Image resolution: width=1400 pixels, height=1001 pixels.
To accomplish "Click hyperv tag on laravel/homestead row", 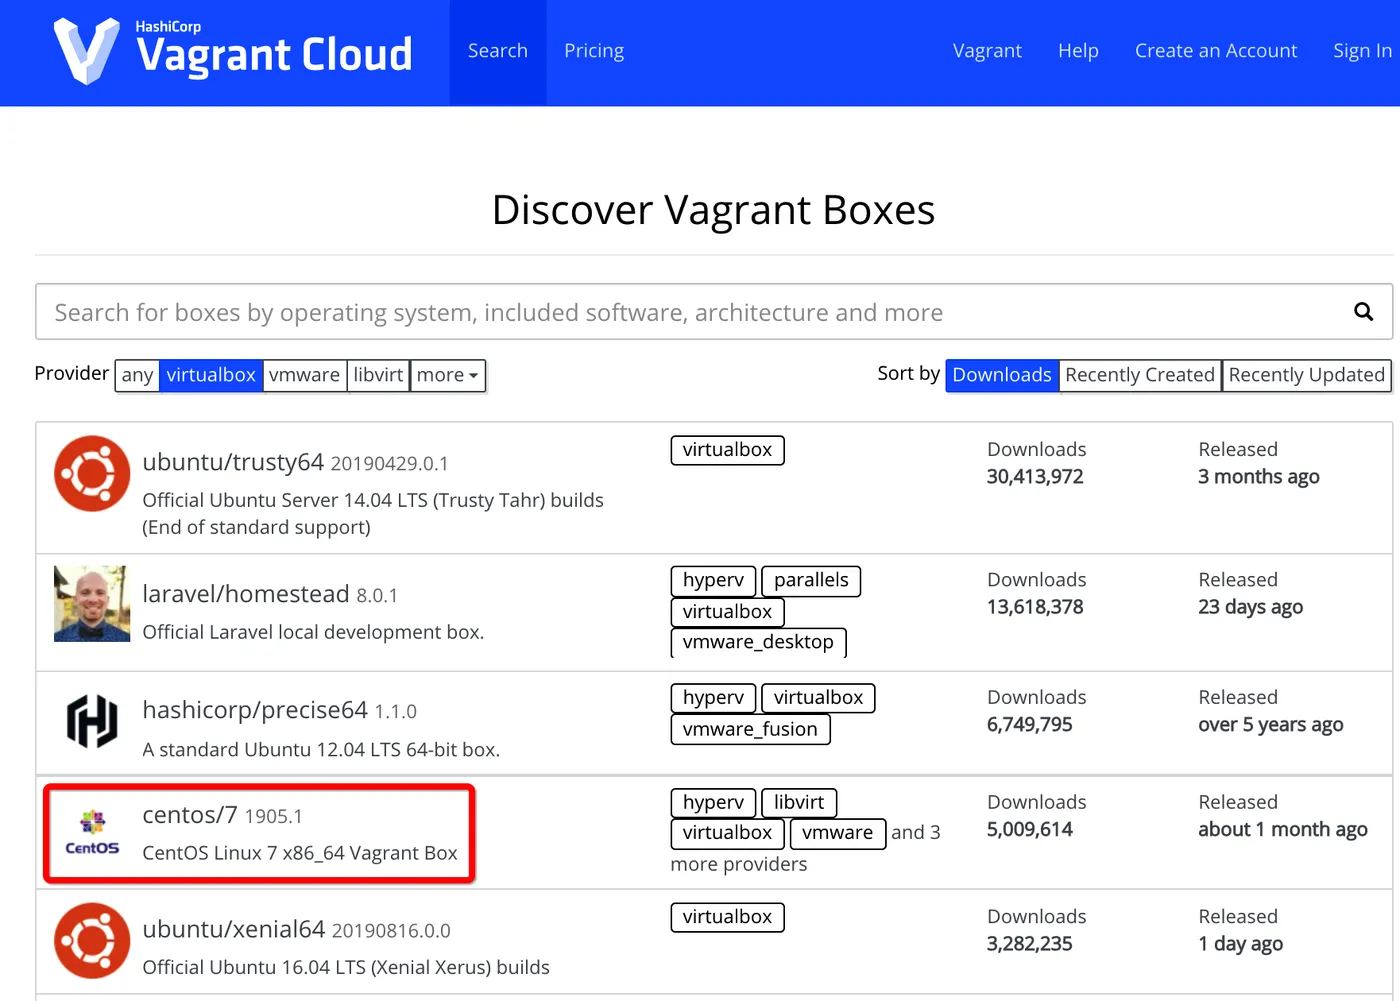I will click(x=713, y=580).
